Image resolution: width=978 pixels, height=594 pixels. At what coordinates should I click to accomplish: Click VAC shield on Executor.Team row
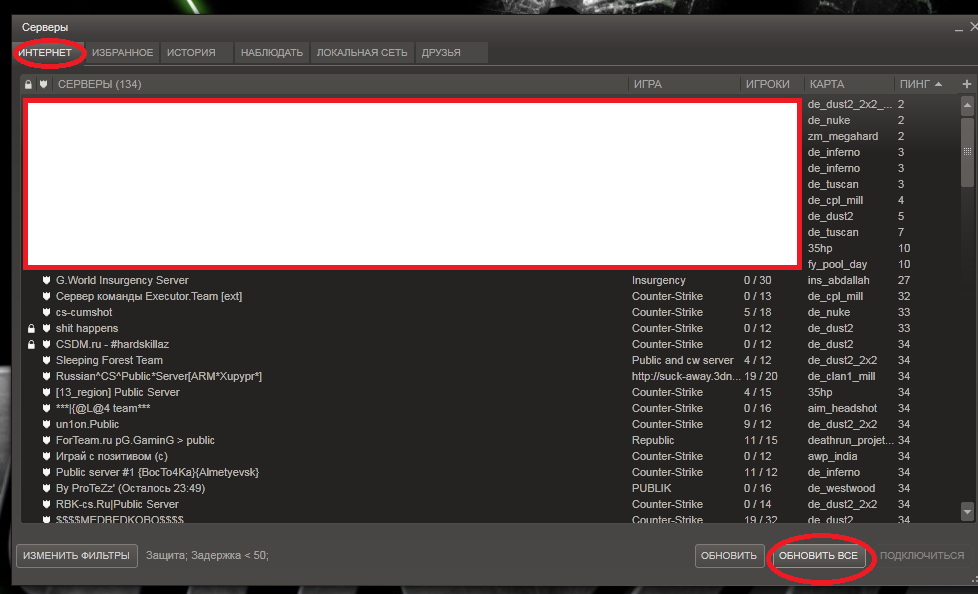tap(46, 296)
